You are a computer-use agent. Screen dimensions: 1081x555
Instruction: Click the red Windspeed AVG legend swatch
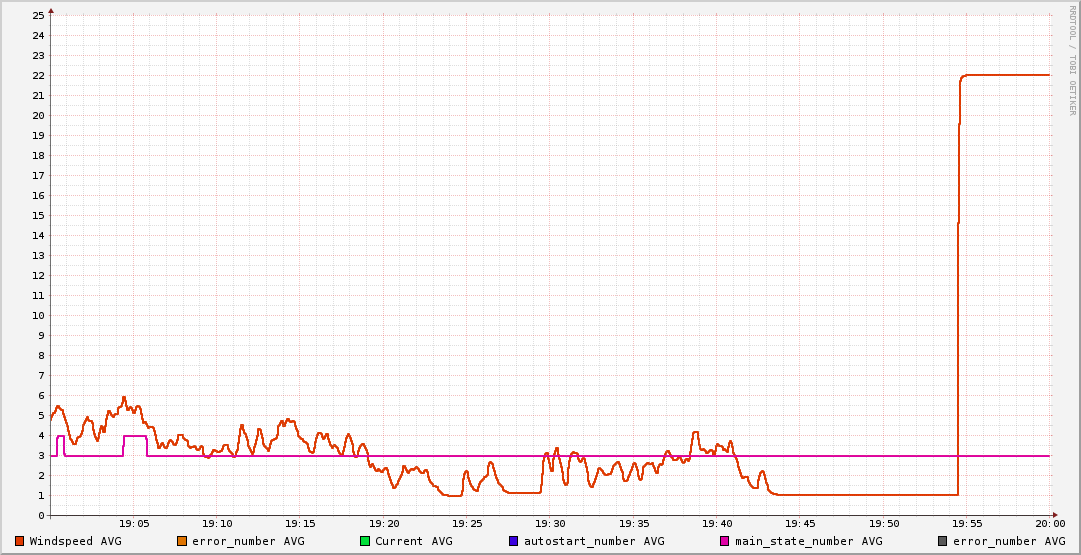pyautogui.click(x=20, y=541)
